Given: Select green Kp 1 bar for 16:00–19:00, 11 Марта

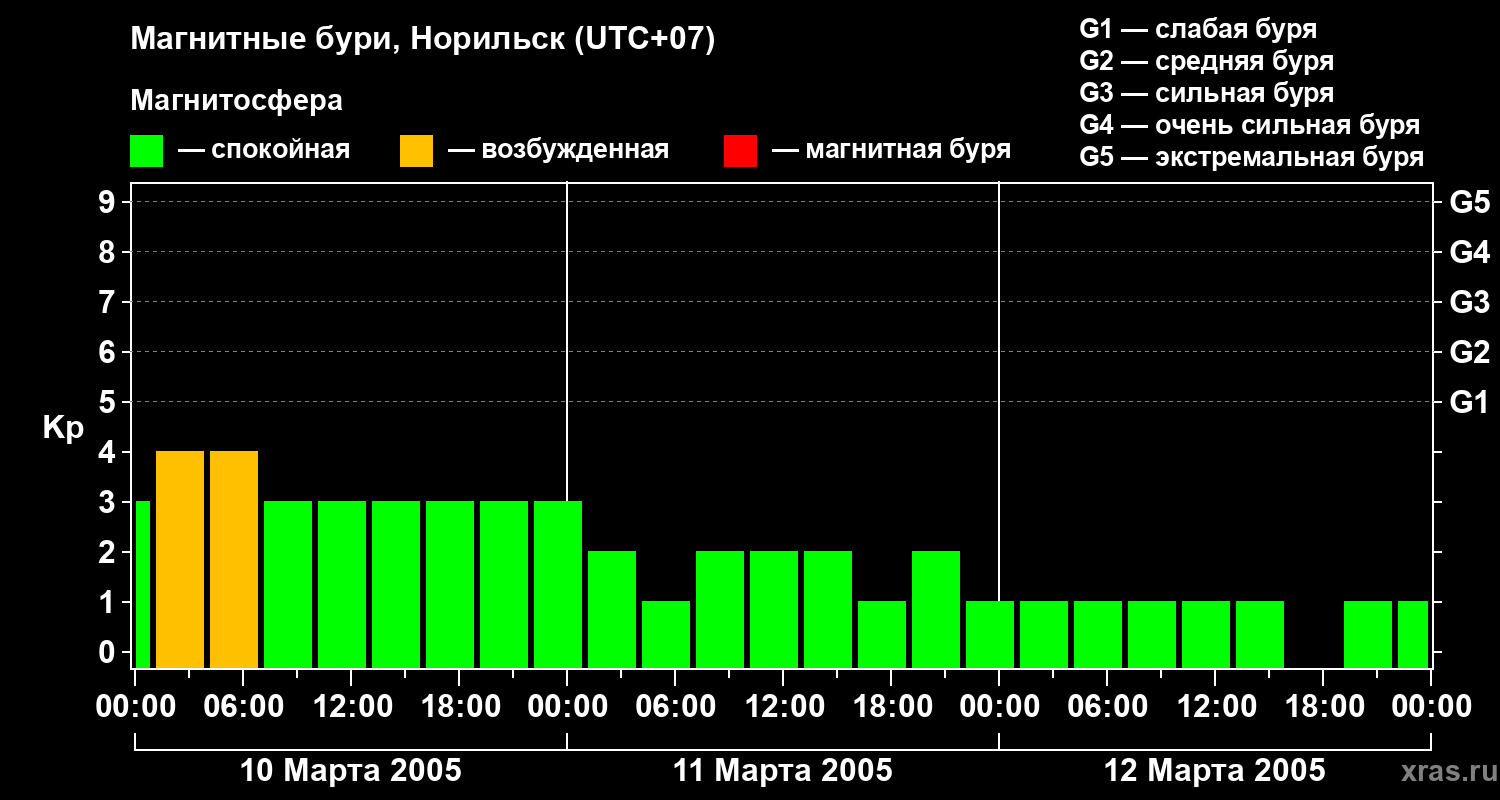Looking at the screenshot, I should pos(882,634).
